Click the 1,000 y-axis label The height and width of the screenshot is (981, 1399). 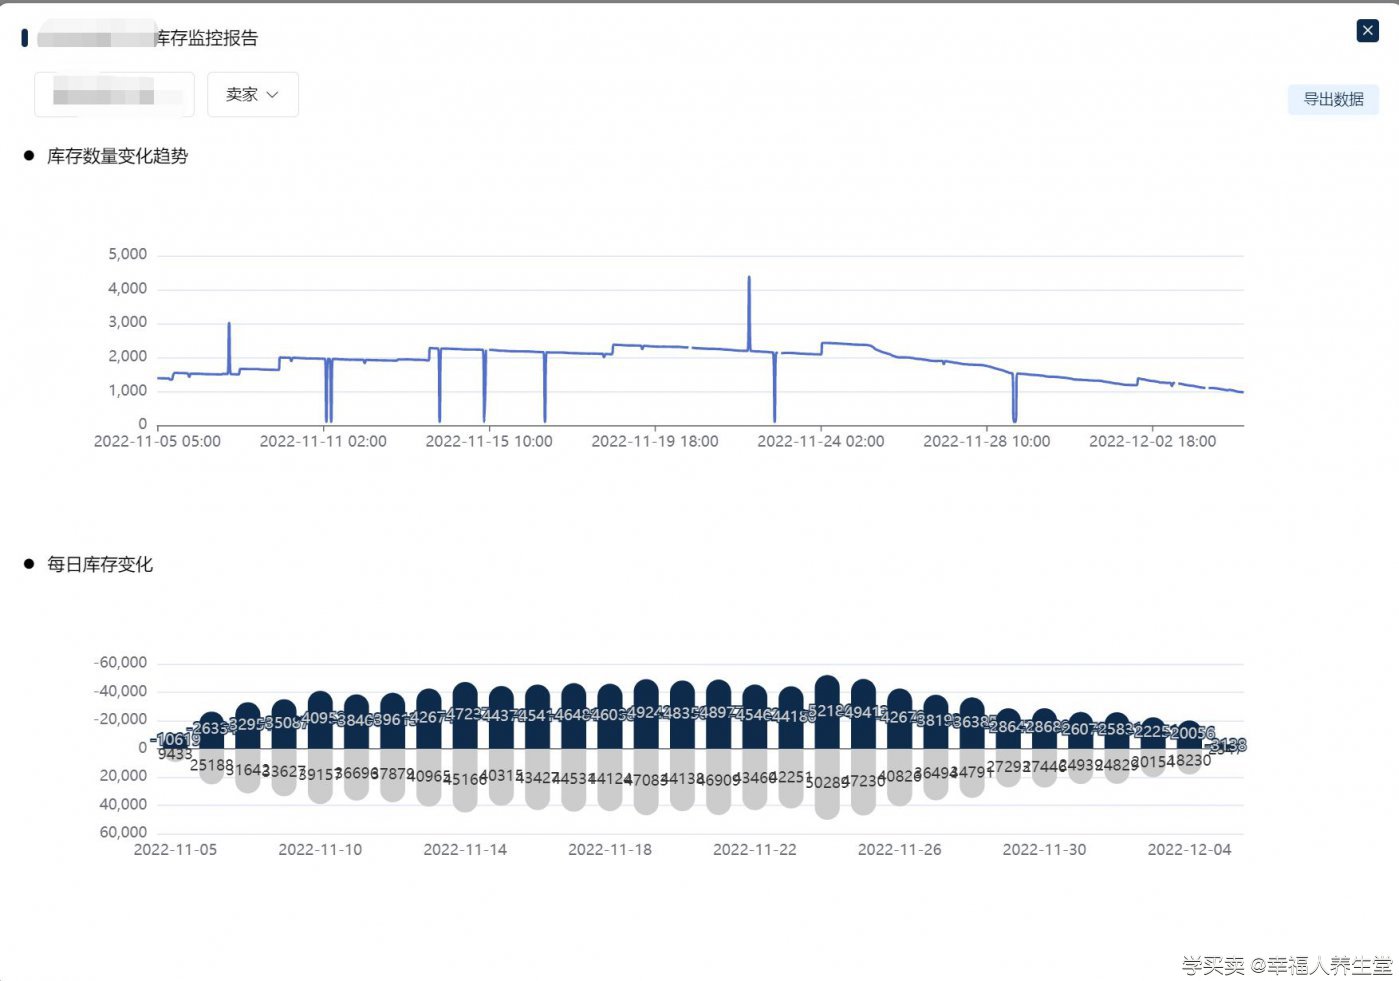click(128, 390)
